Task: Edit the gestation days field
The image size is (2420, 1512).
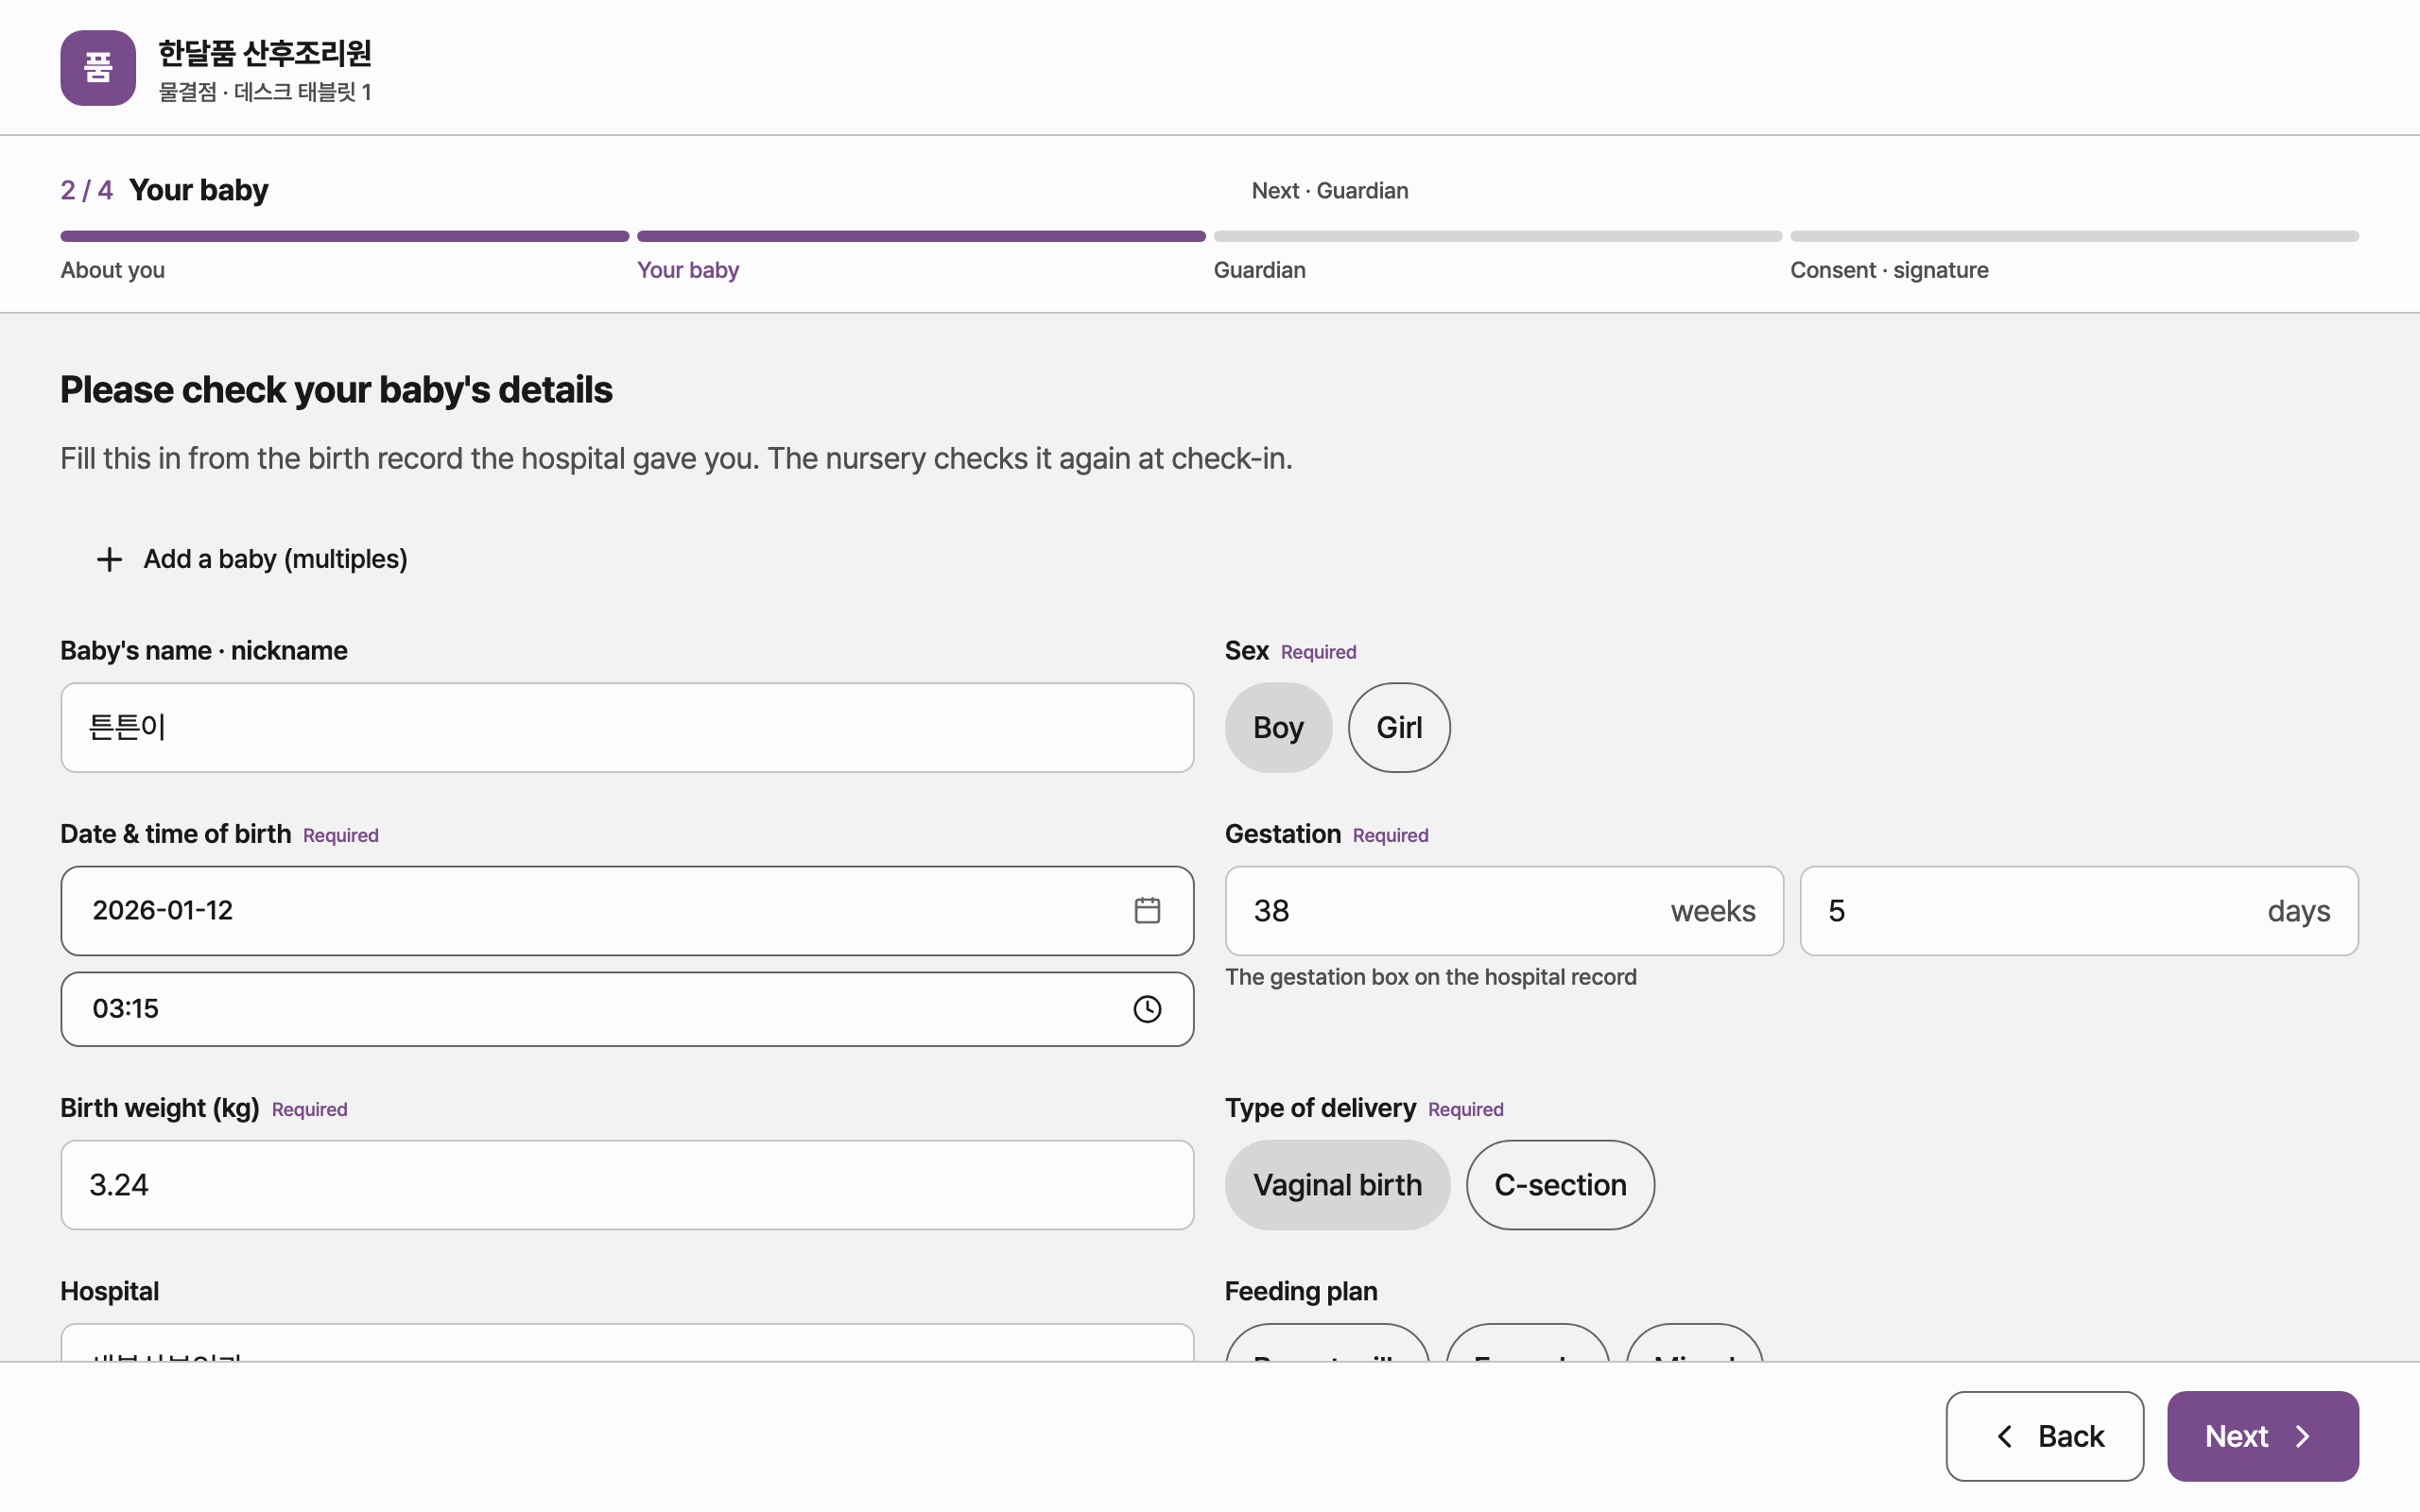Action: click(x=2079, y=910)
